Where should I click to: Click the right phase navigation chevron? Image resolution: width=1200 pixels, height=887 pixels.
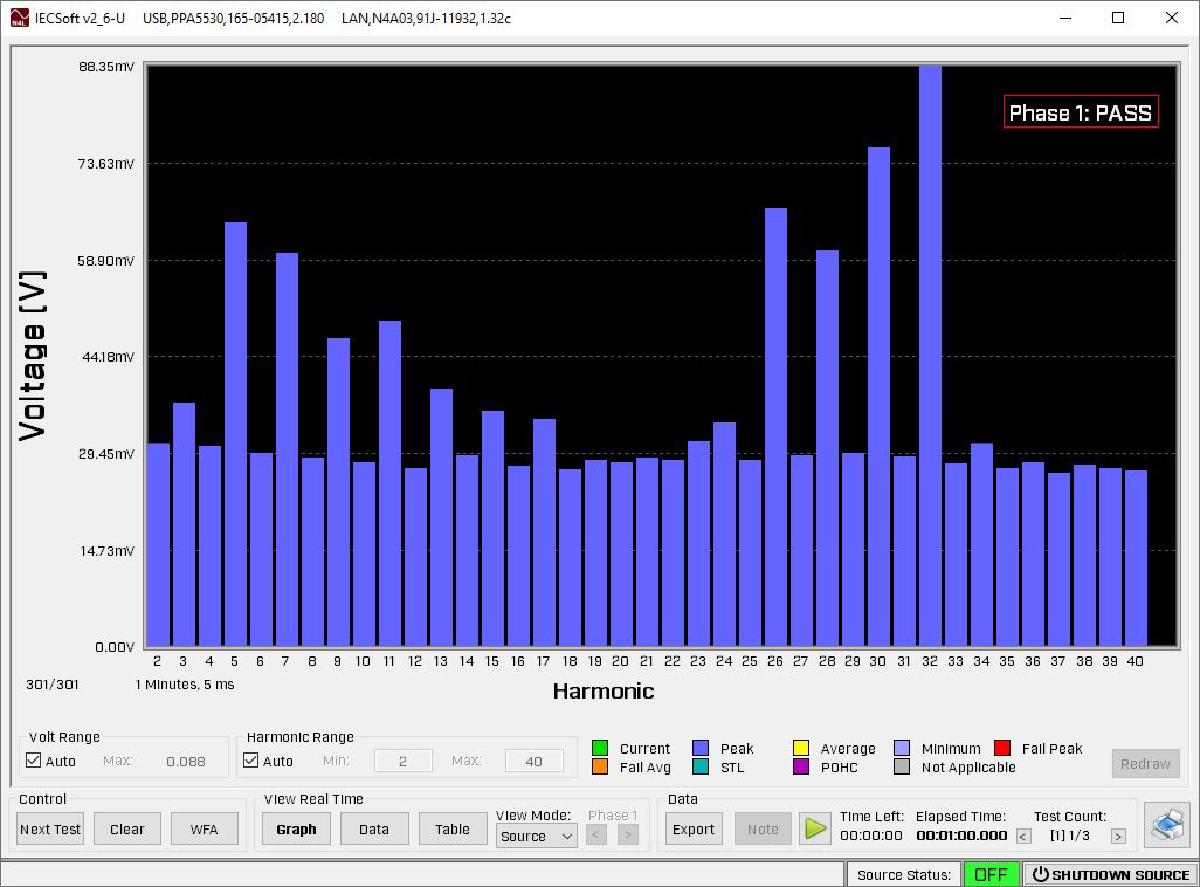click(629, 834)
